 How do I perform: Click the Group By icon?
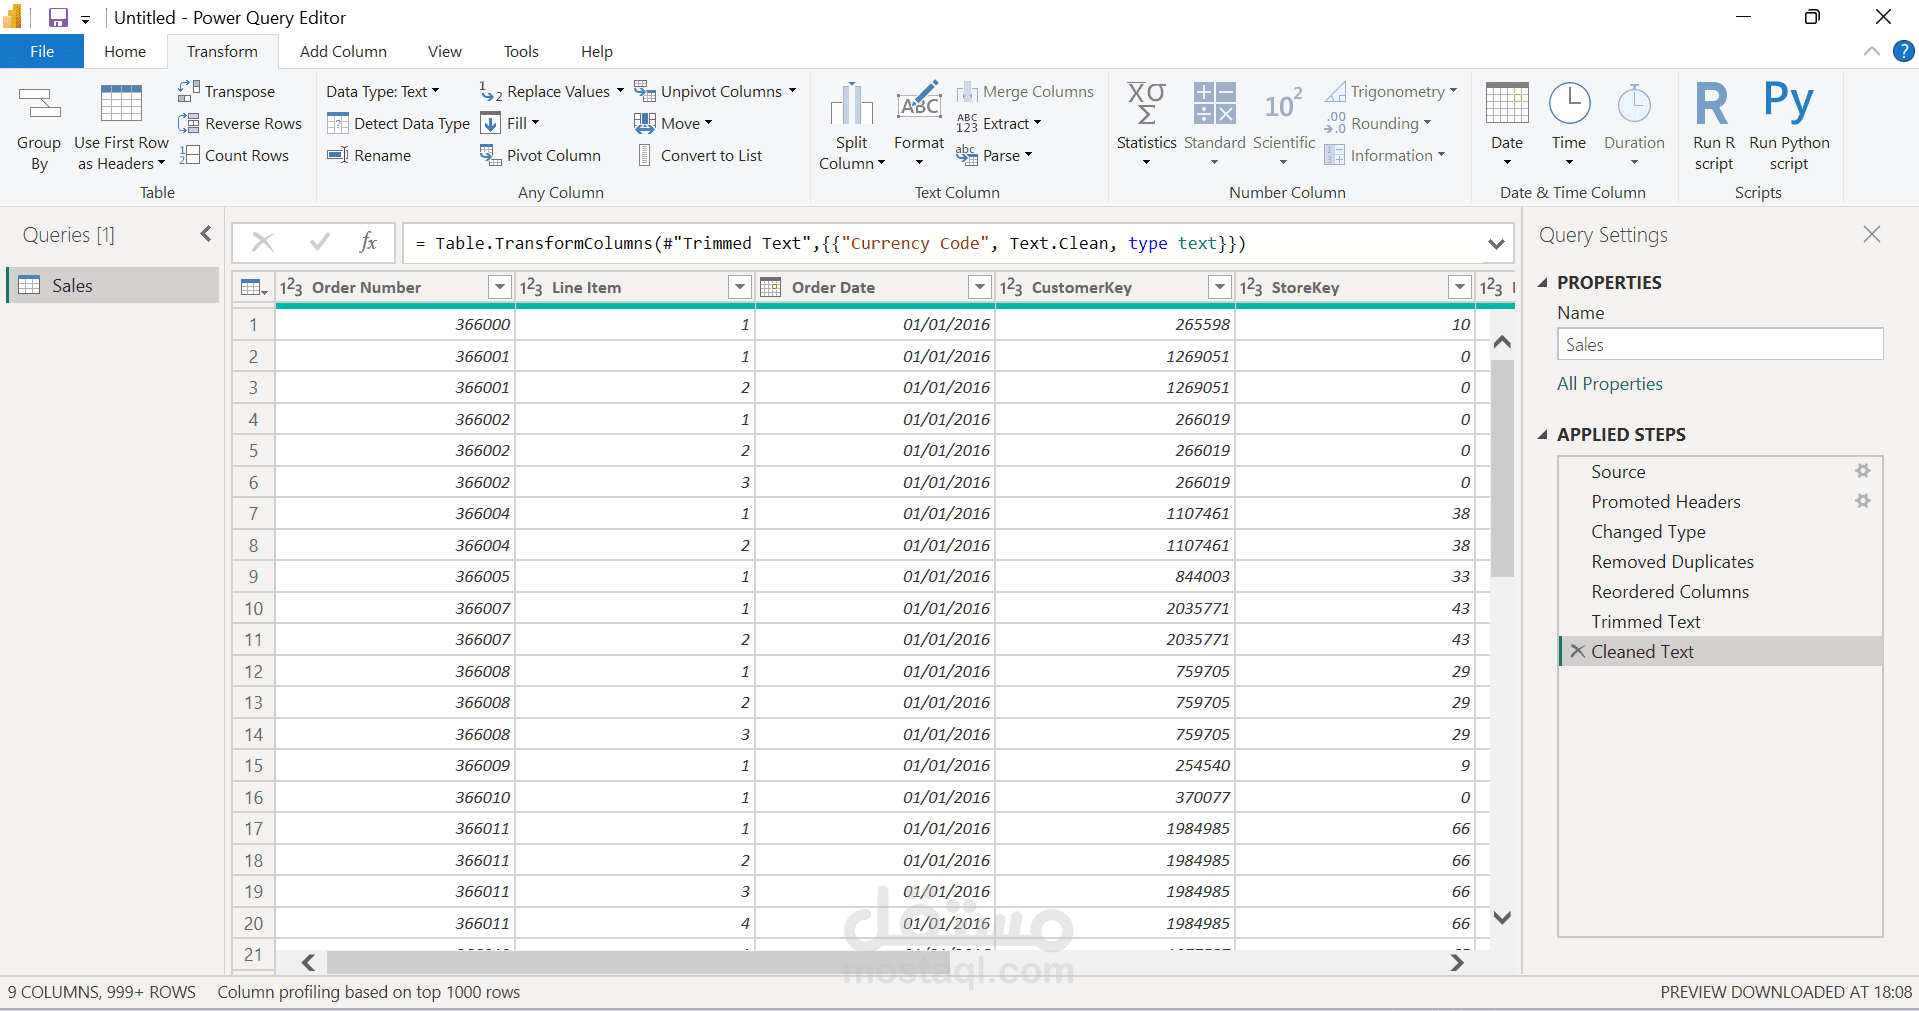(x=39, y=104)
